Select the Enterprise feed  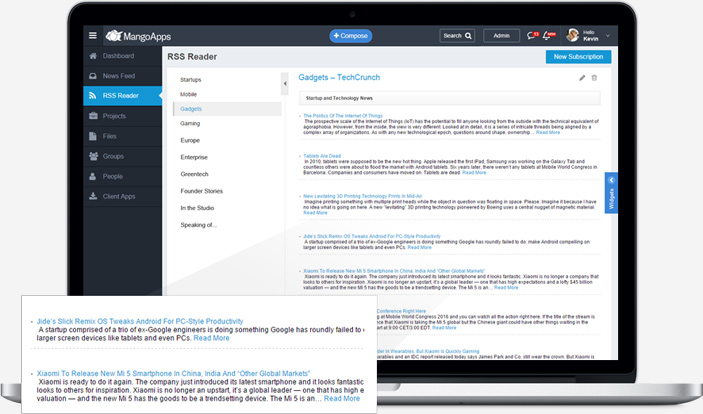[194, 157]
